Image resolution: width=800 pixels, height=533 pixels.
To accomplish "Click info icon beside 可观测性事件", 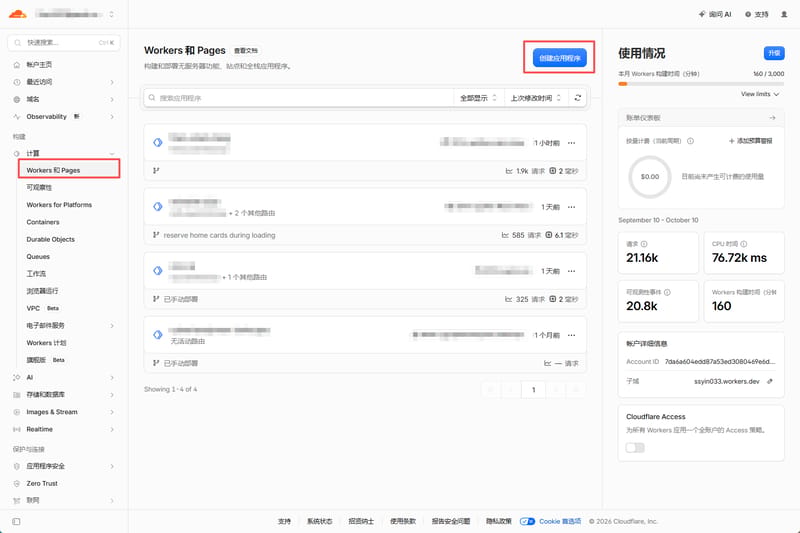I will pyautogui.click(x=667, y=292).
